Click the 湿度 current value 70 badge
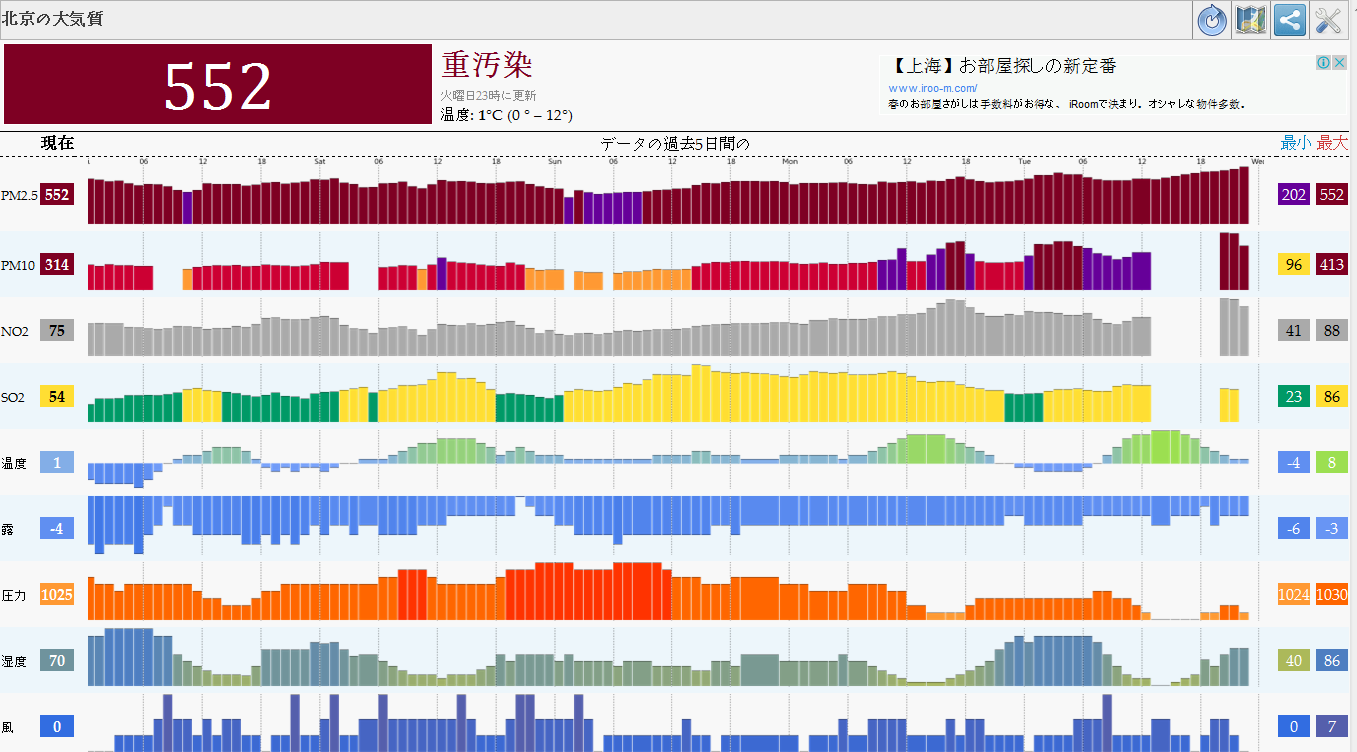Image resolution: width=1357 pixels, height=752 pixels. pos(57,661)
